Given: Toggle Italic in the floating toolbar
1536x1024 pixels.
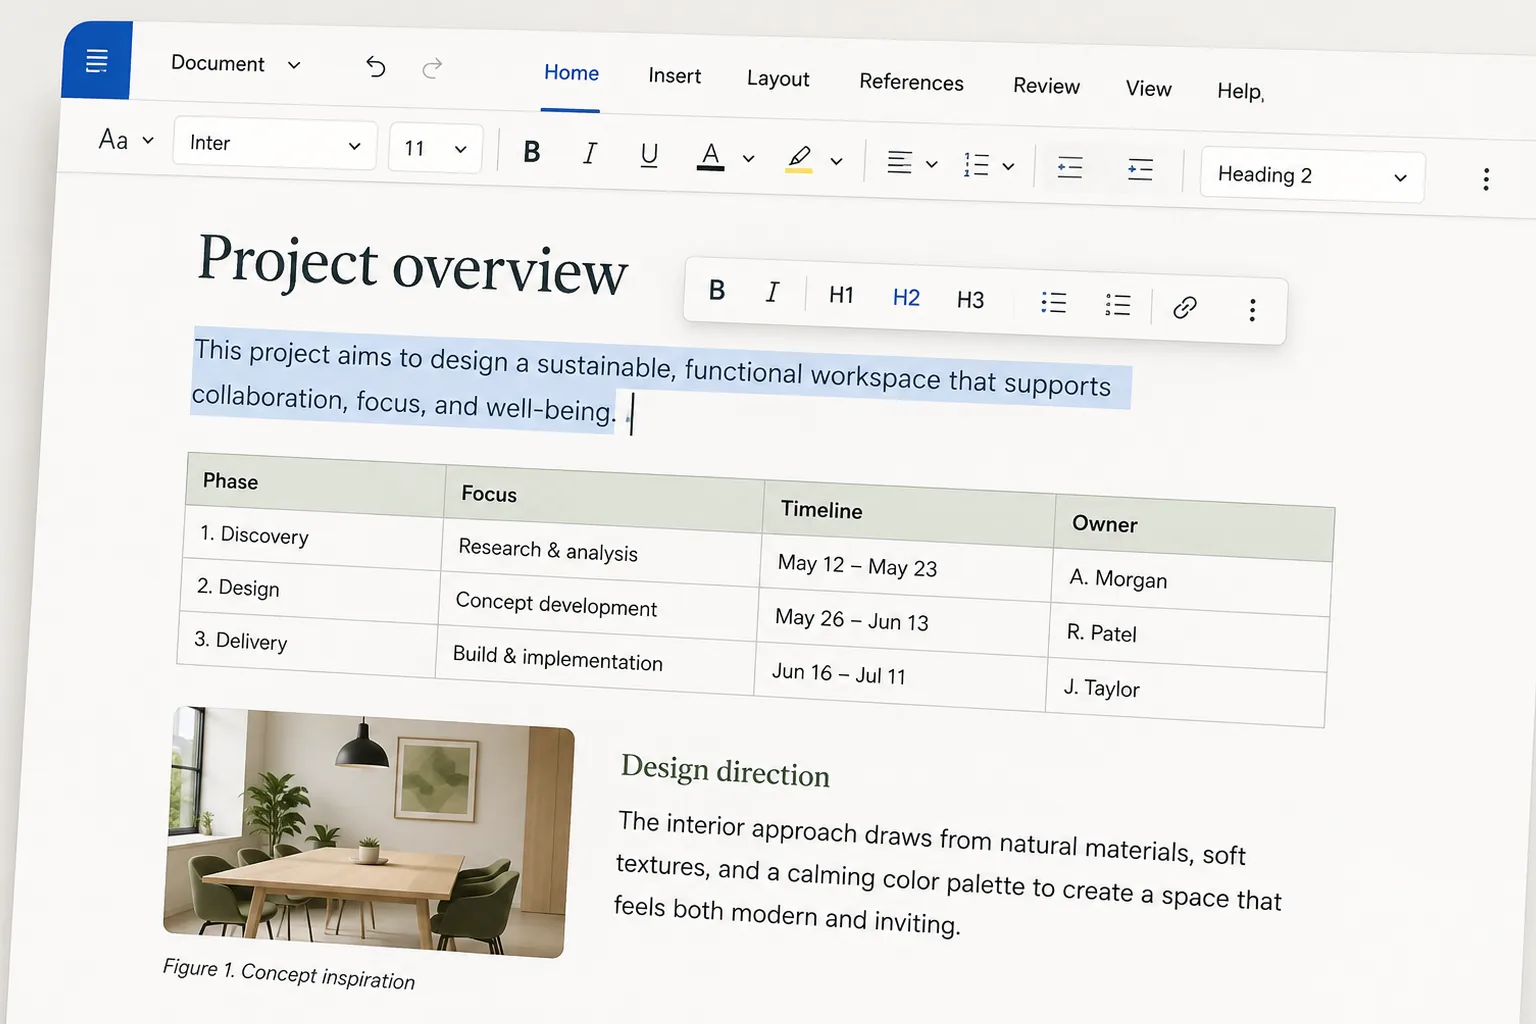Looking at the screenshot, I should click(772, 293).
